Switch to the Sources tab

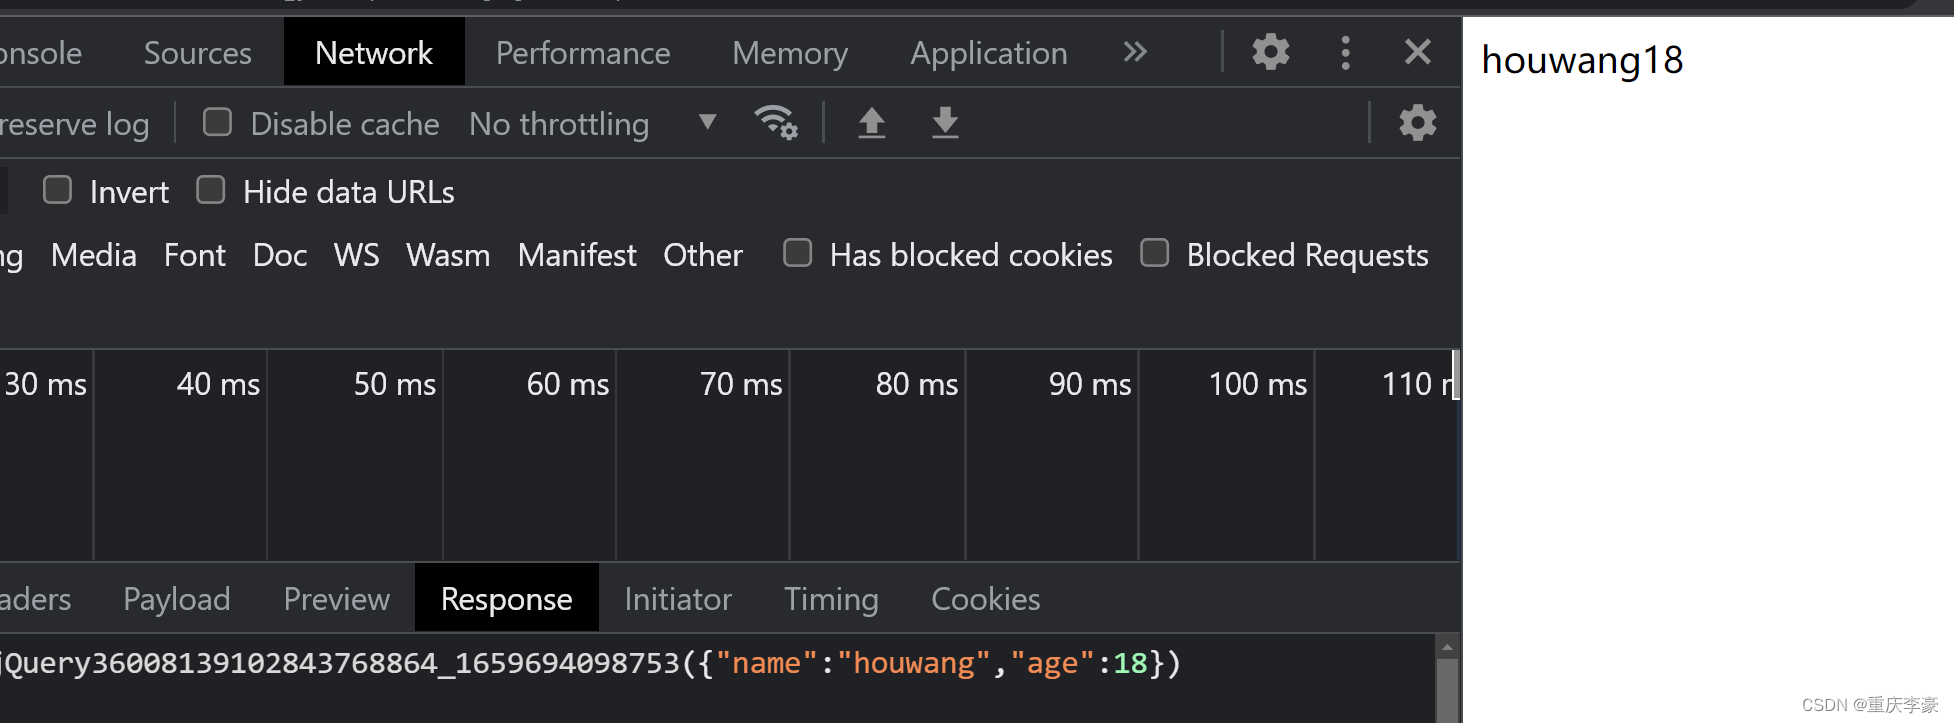coord(198,53)
